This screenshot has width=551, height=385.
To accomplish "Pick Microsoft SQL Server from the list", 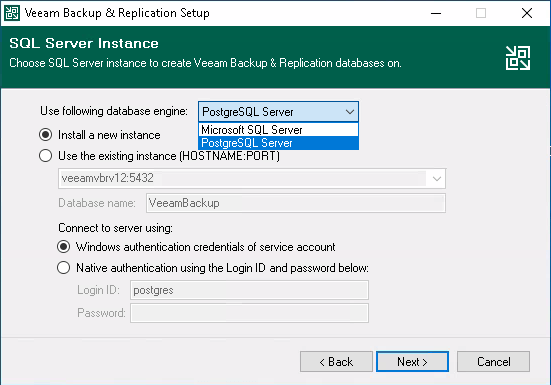I will [x=278, y=130].
